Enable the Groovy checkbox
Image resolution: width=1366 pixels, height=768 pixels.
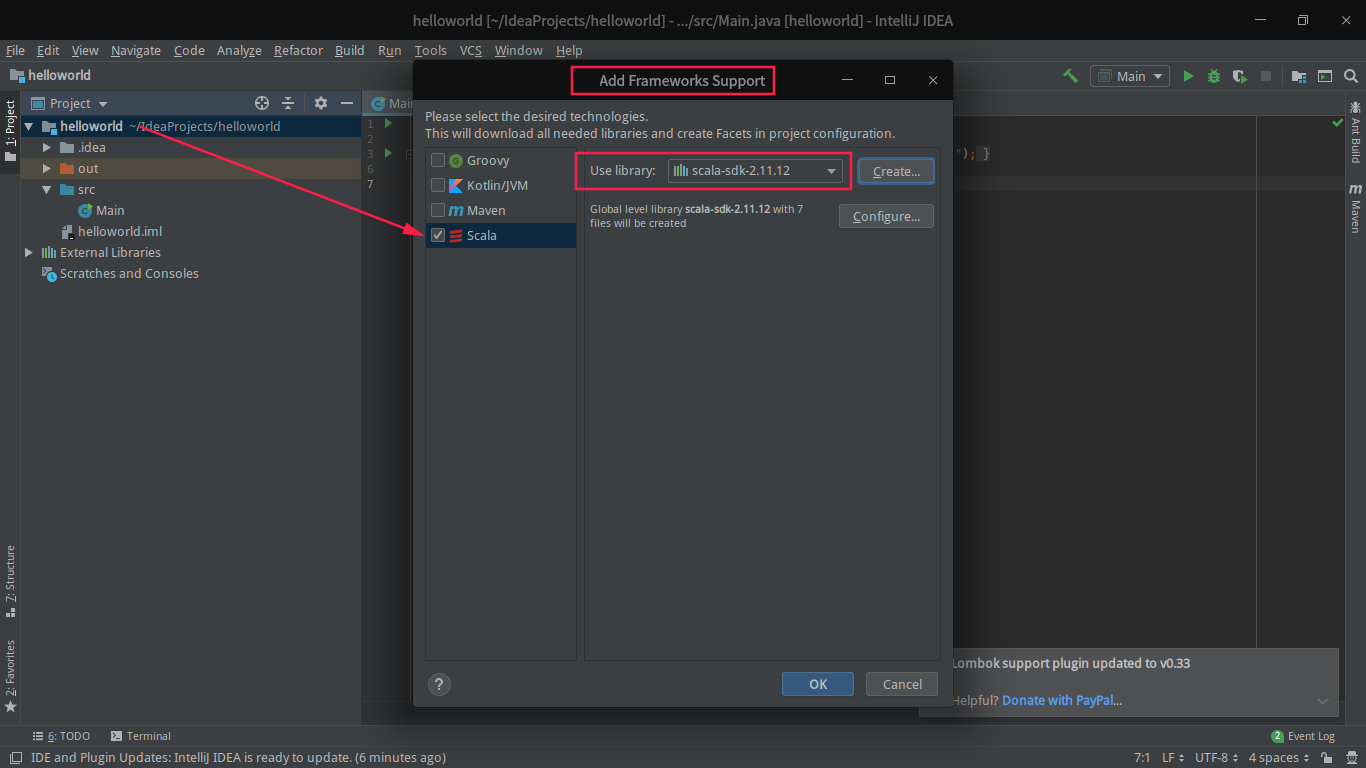(x=438, y=160)
